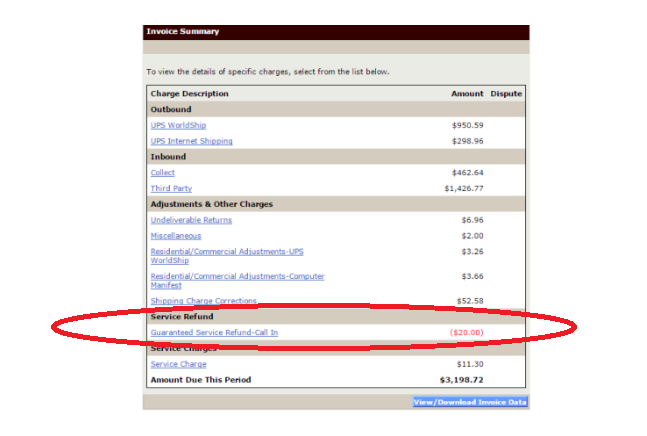Select the $11.30 Service Charge amount
This screenshot has height=436, width=647.
[470, 364]
